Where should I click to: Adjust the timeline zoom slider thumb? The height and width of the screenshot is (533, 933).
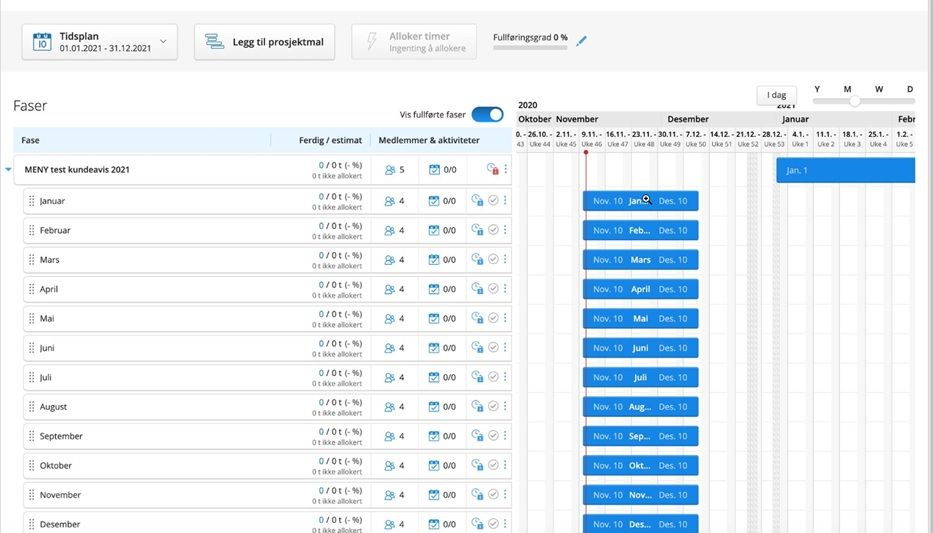tap(854, 101)
